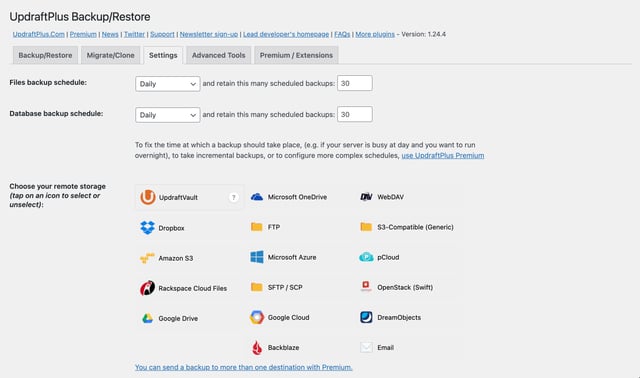Image resolution: width=640 pixels, height=378 pixels.
Task: Select the Backblaze flame icon
Action: coord(257,347)
